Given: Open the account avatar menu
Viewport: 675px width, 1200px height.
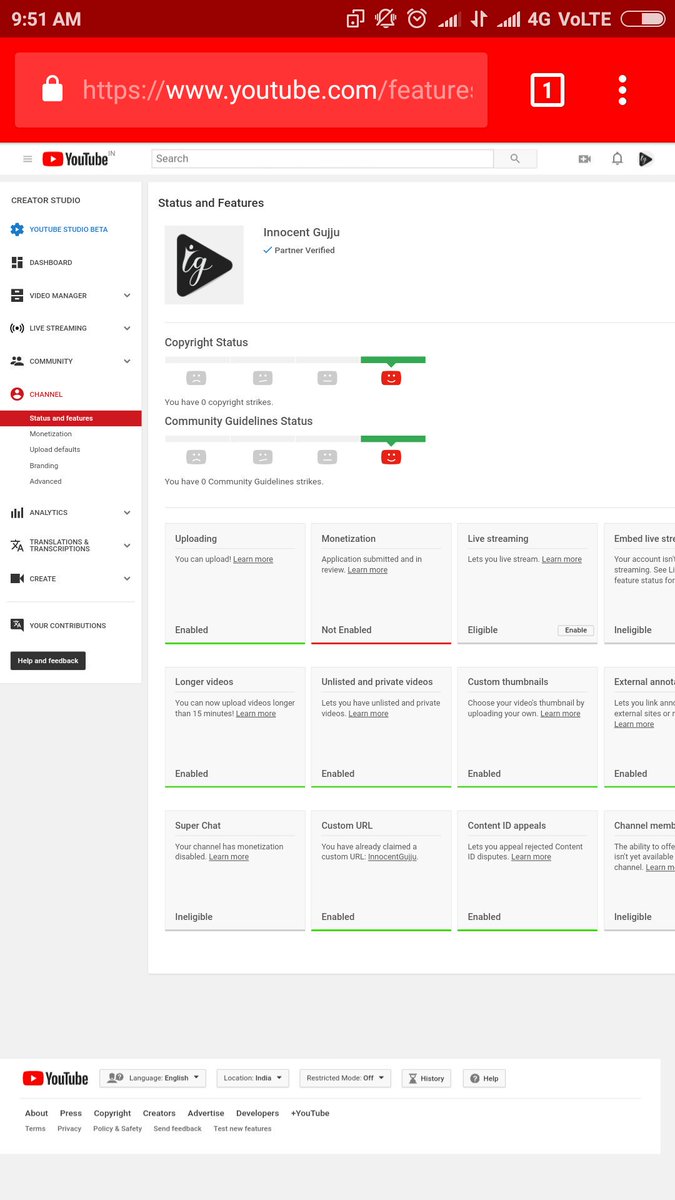Looking at the screenshot, I should click(646, 159).
